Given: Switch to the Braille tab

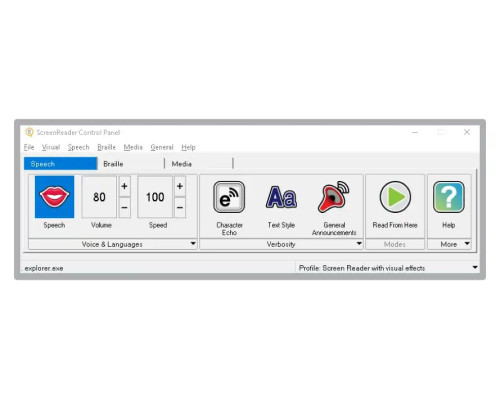Looking at the screenshot, I should tap(131, 164).
